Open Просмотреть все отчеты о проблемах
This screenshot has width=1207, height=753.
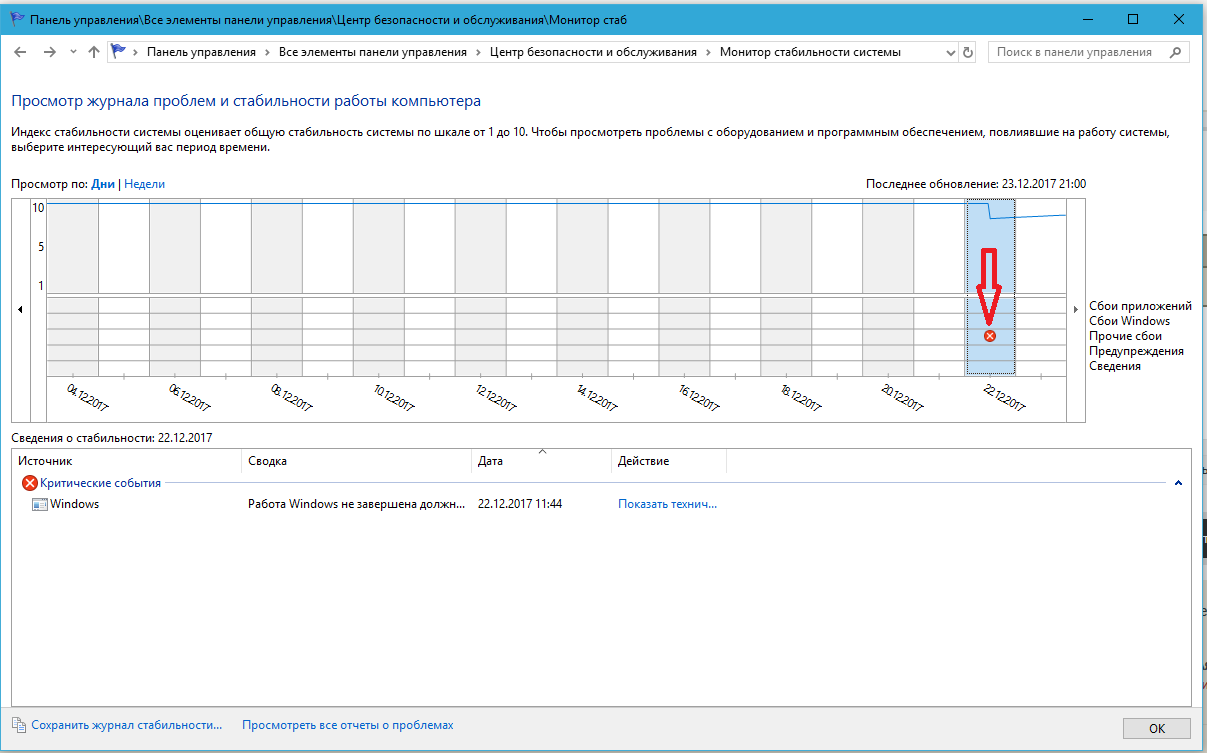[348, 725]
